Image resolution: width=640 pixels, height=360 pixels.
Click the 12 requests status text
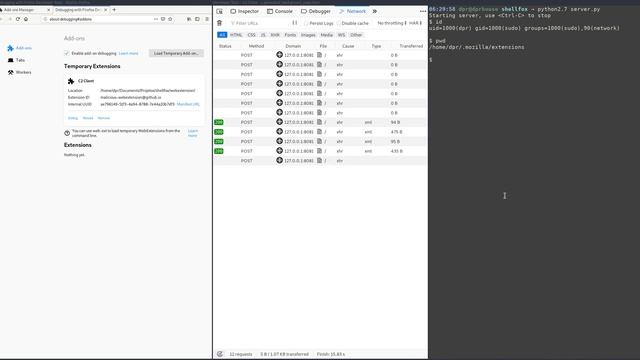coord(241,354)
